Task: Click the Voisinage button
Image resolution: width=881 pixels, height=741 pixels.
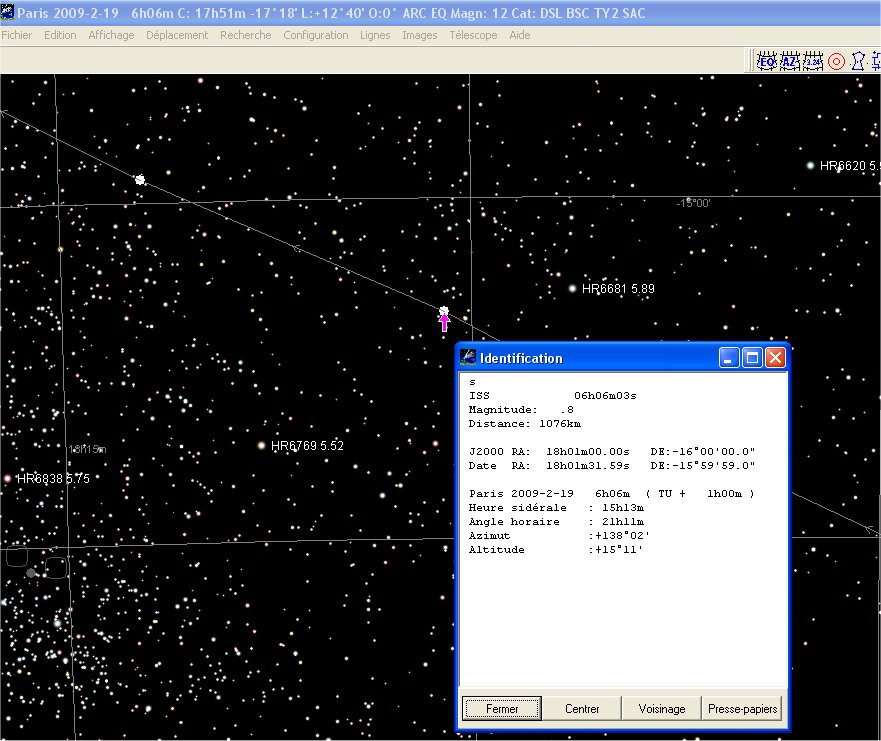Action: 662,708
